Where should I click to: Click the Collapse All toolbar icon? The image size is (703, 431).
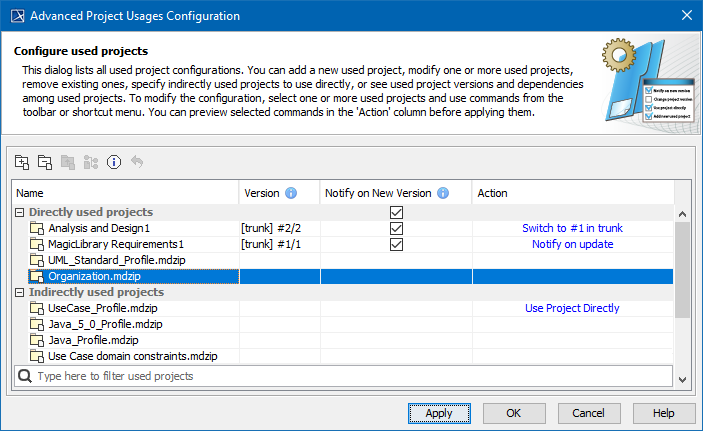45,161
